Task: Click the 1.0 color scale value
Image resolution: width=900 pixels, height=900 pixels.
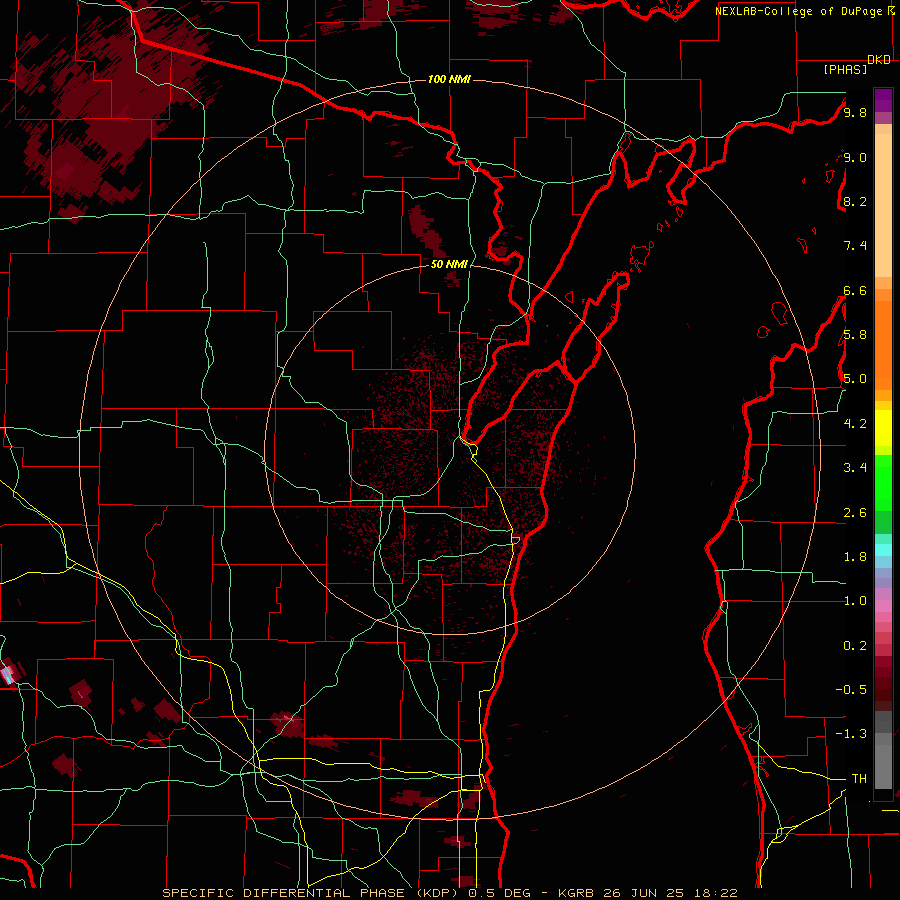Action: [x=855, y=601]
